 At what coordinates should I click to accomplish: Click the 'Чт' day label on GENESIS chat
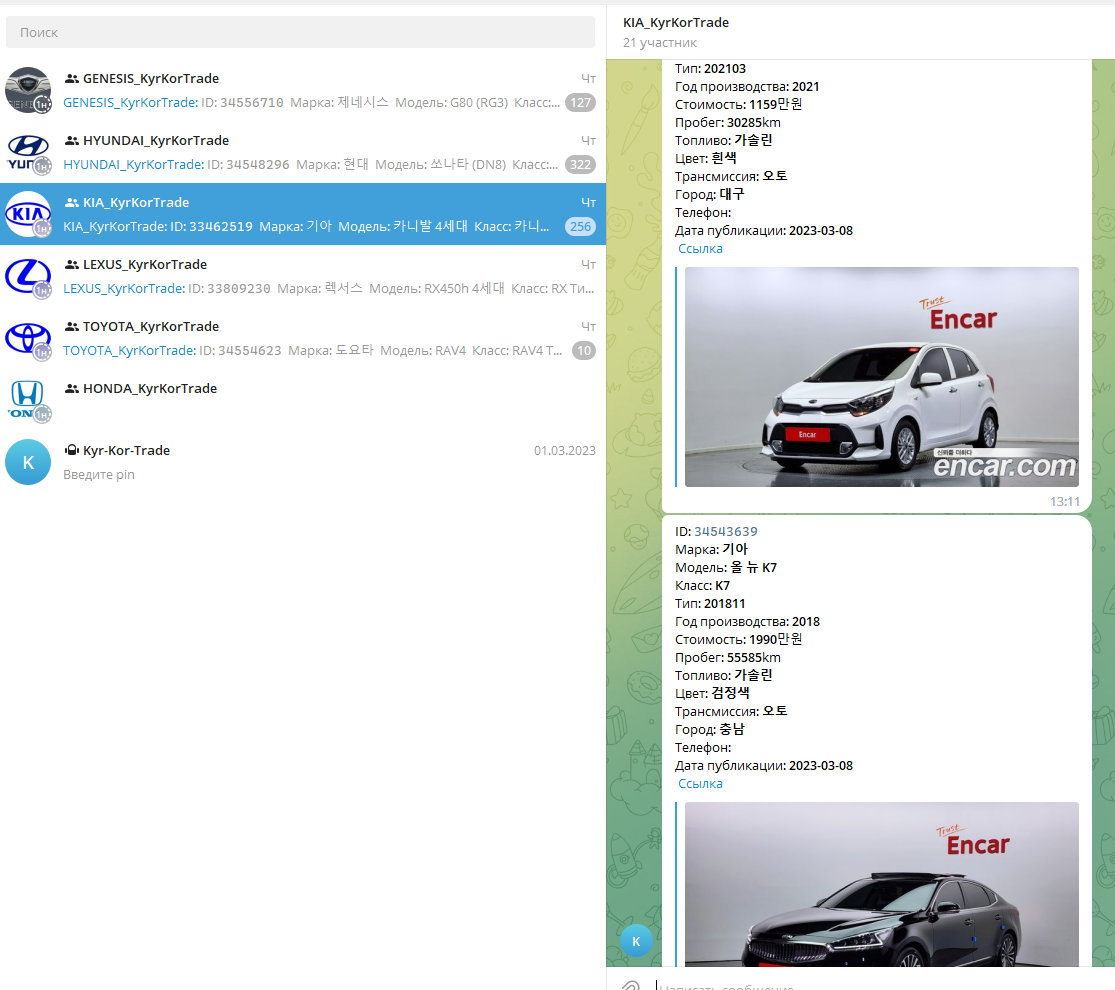coord(588,78)
